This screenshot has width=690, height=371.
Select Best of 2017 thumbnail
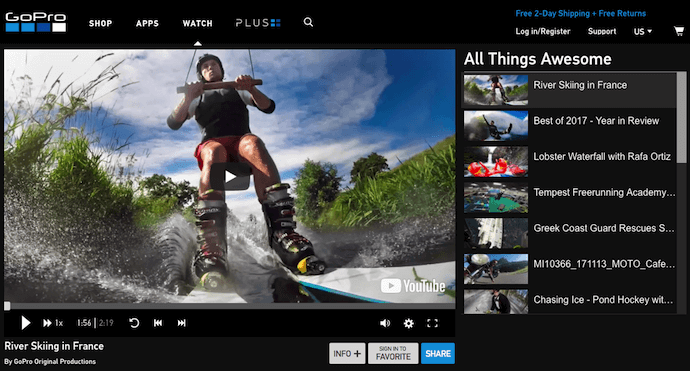click(x=496, y=126)
